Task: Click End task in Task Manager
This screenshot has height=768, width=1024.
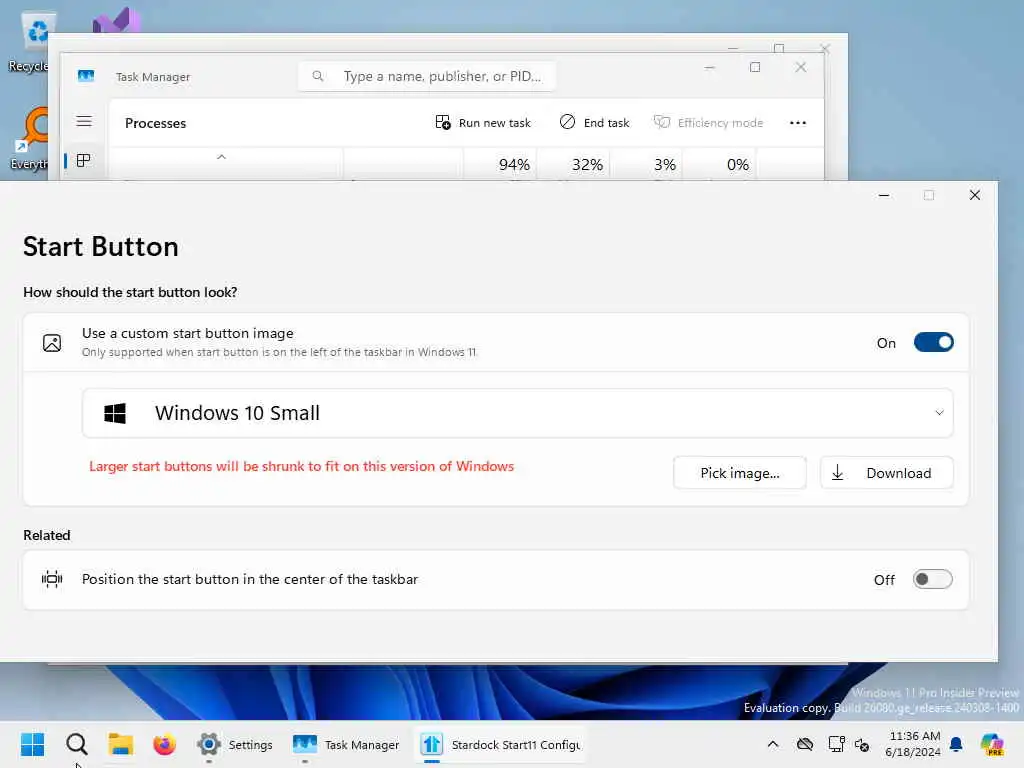Action: (x=594, y=123)
